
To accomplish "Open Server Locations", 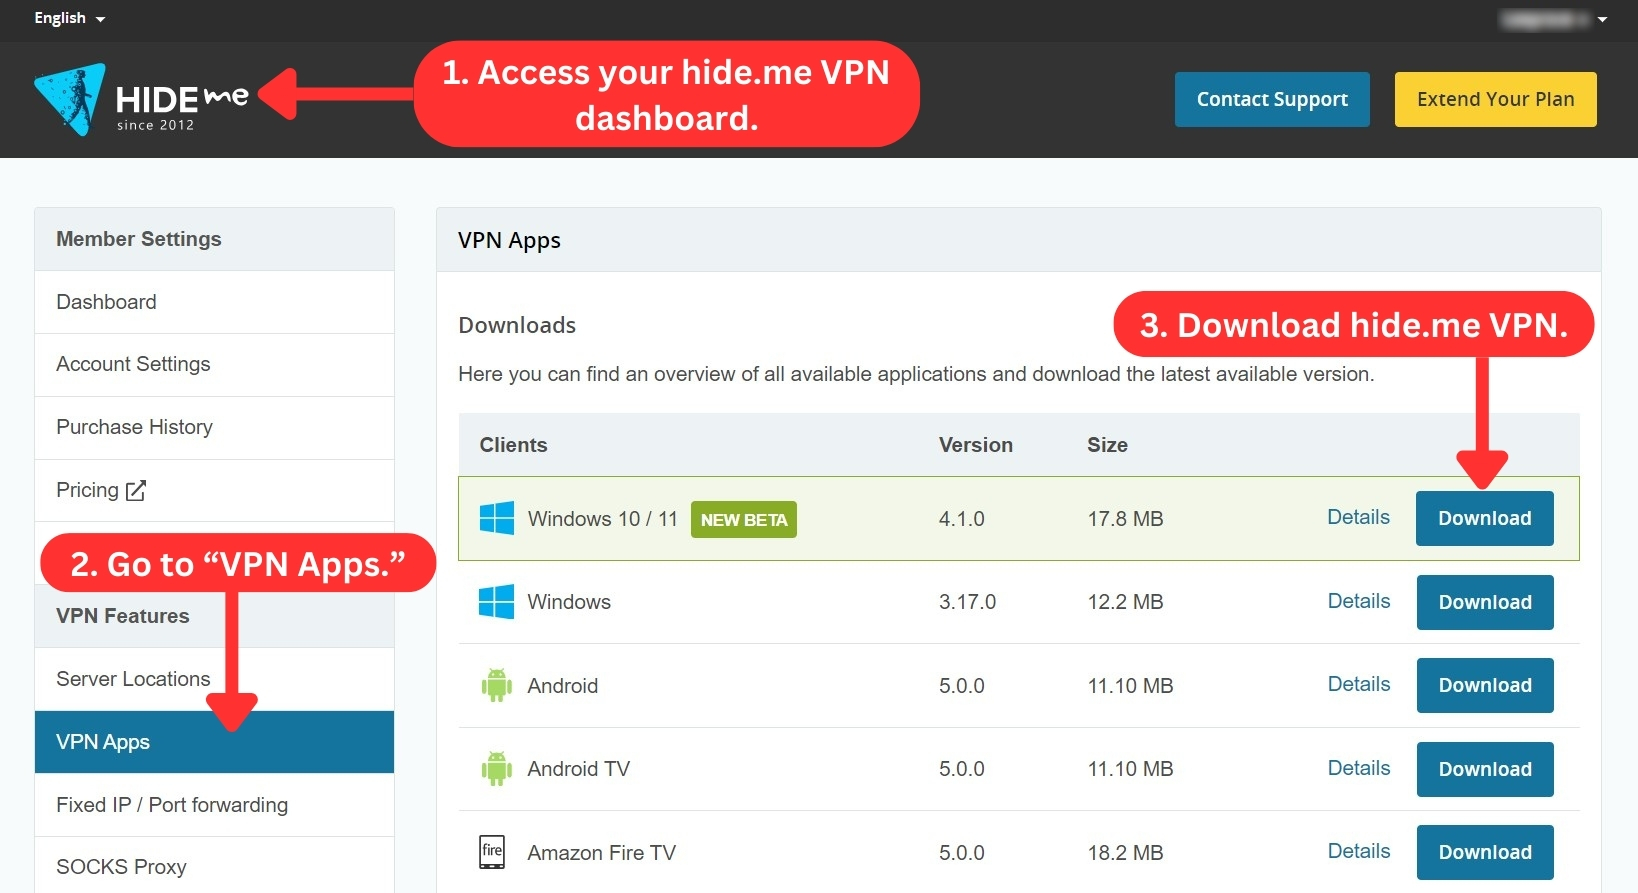I will point(215,679).
